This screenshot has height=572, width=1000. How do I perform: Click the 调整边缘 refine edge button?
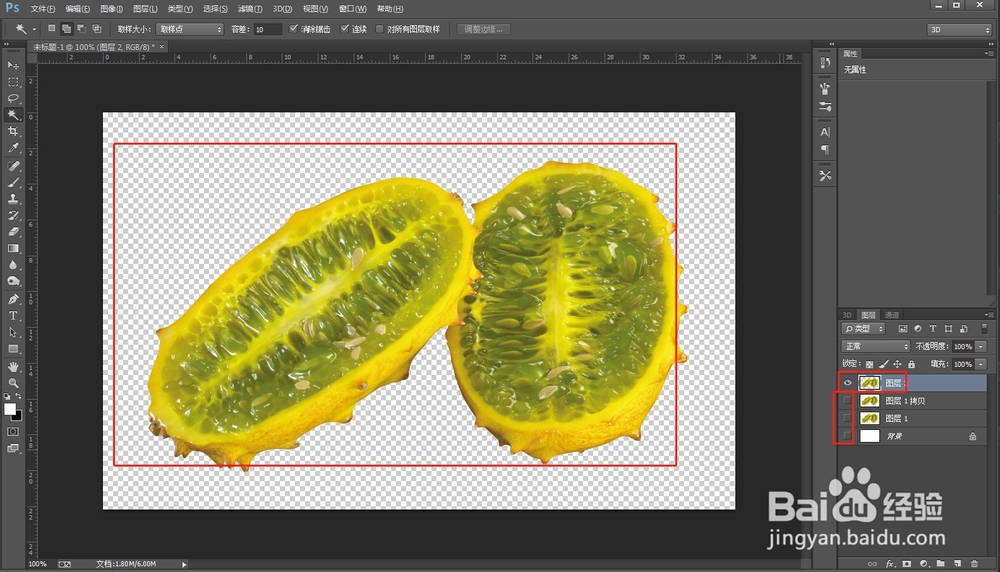click(x=483, y=29)
